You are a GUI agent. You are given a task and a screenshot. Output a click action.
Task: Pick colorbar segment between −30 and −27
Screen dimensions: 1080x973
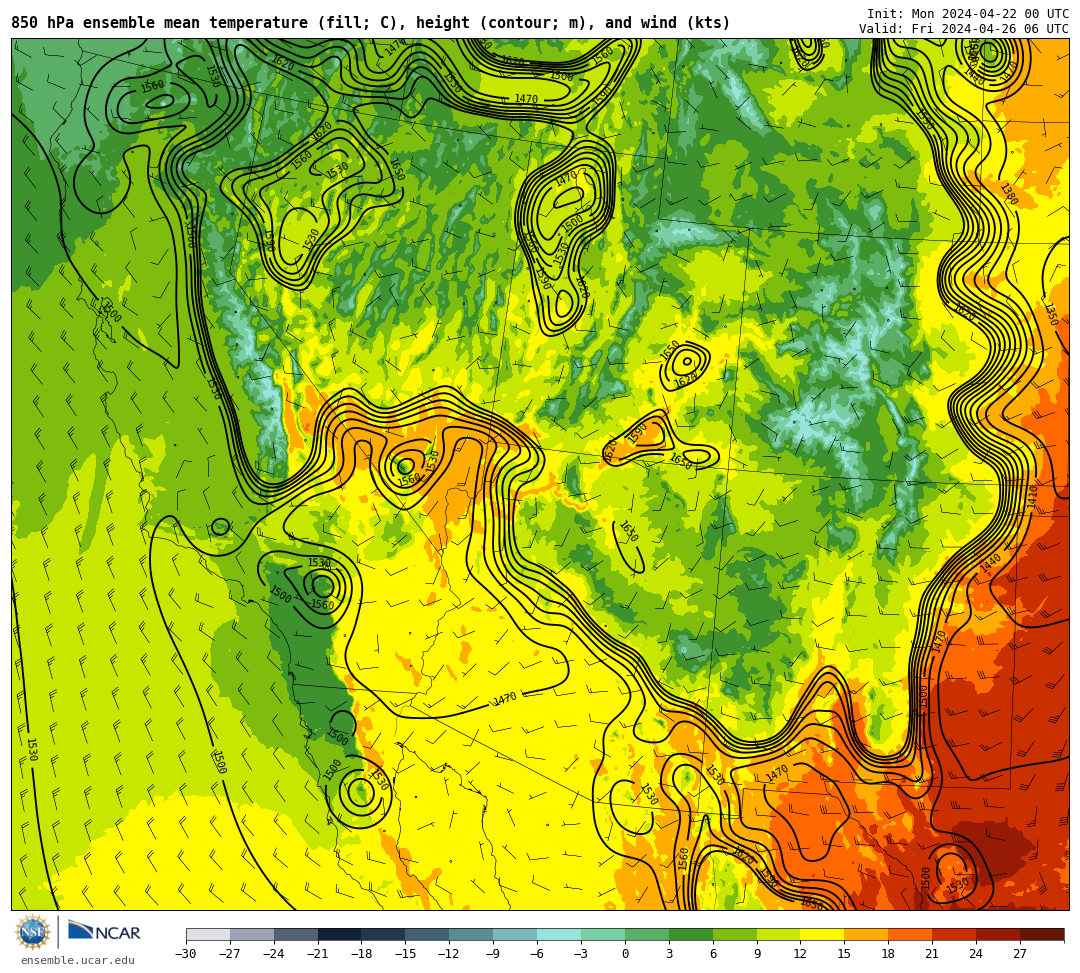click(208, 934)
